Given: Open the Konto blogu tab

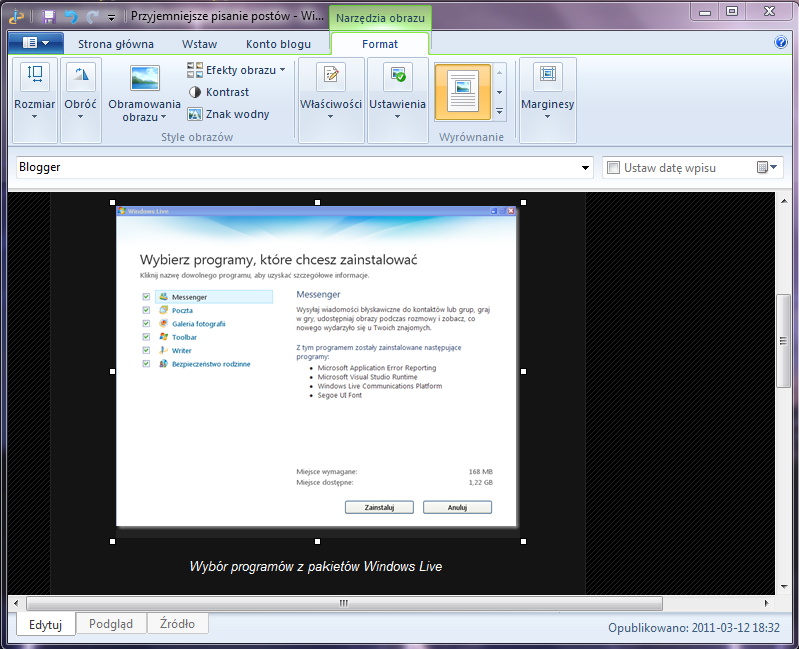Looking at the screenshot, I should pos(278,44).
